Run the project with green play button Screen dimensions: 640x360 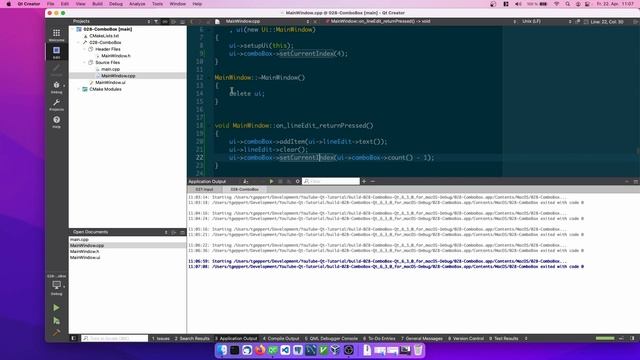coord(56,308)
